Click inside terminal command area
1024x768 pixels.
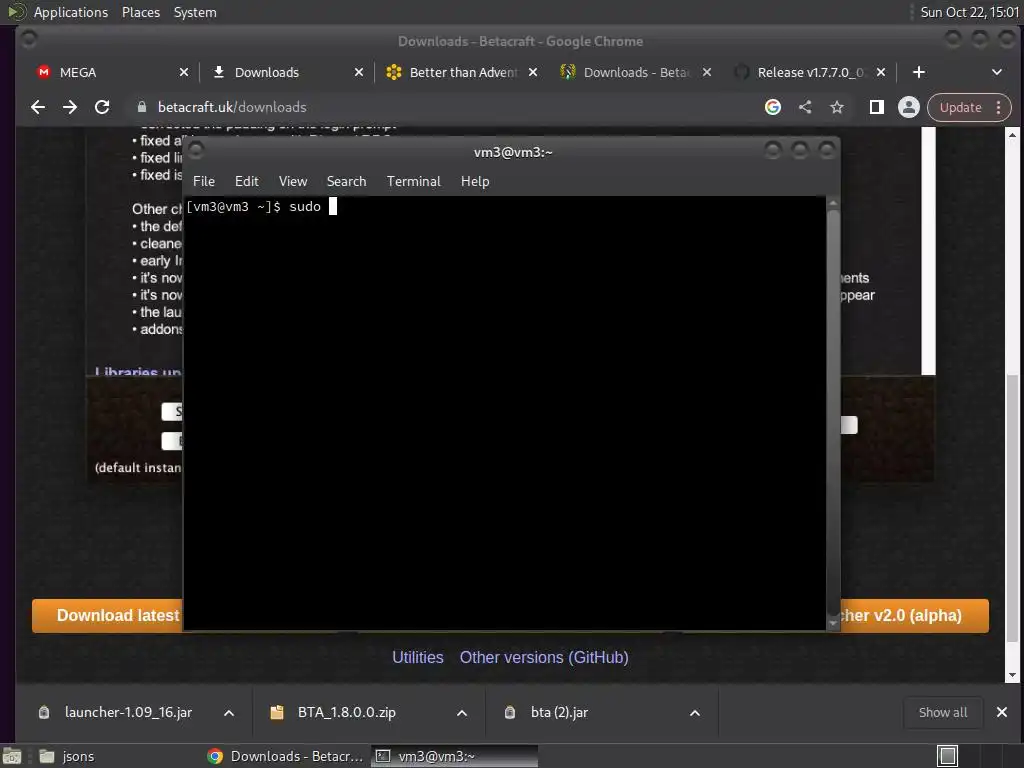tap(505, 413)
